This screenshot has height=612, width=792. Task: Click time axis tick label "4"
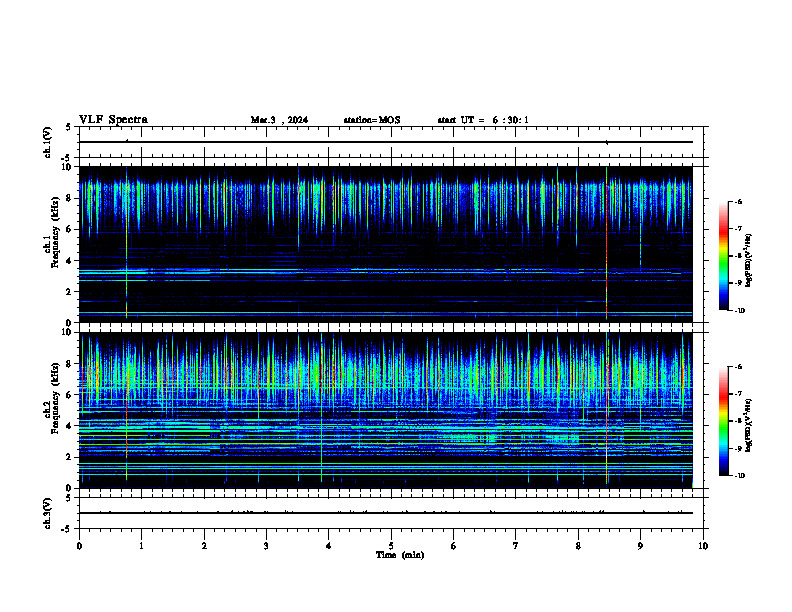click(x=329, y=546)
